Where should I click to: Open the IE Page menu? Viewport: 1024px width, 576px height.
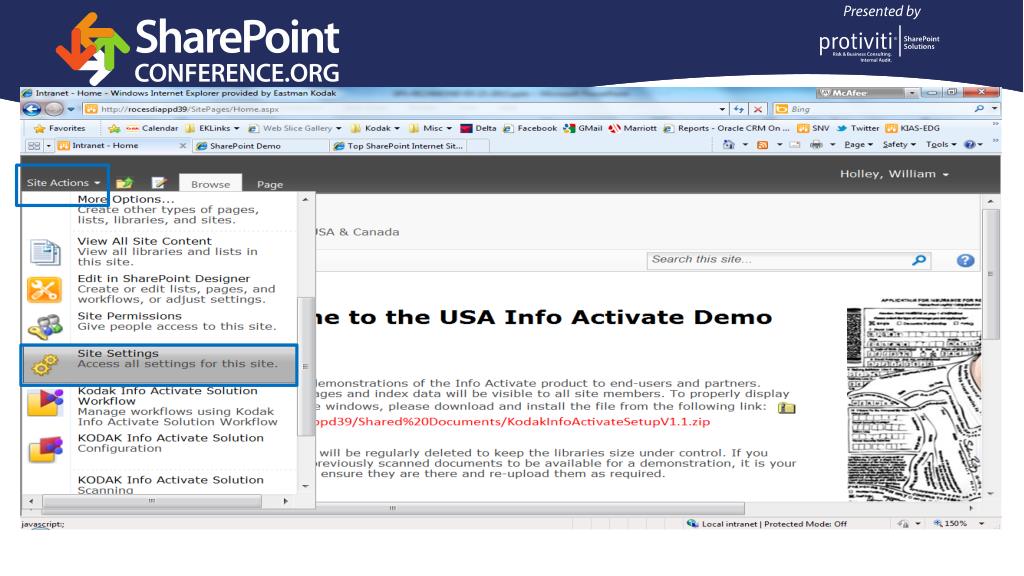(858, 144)
